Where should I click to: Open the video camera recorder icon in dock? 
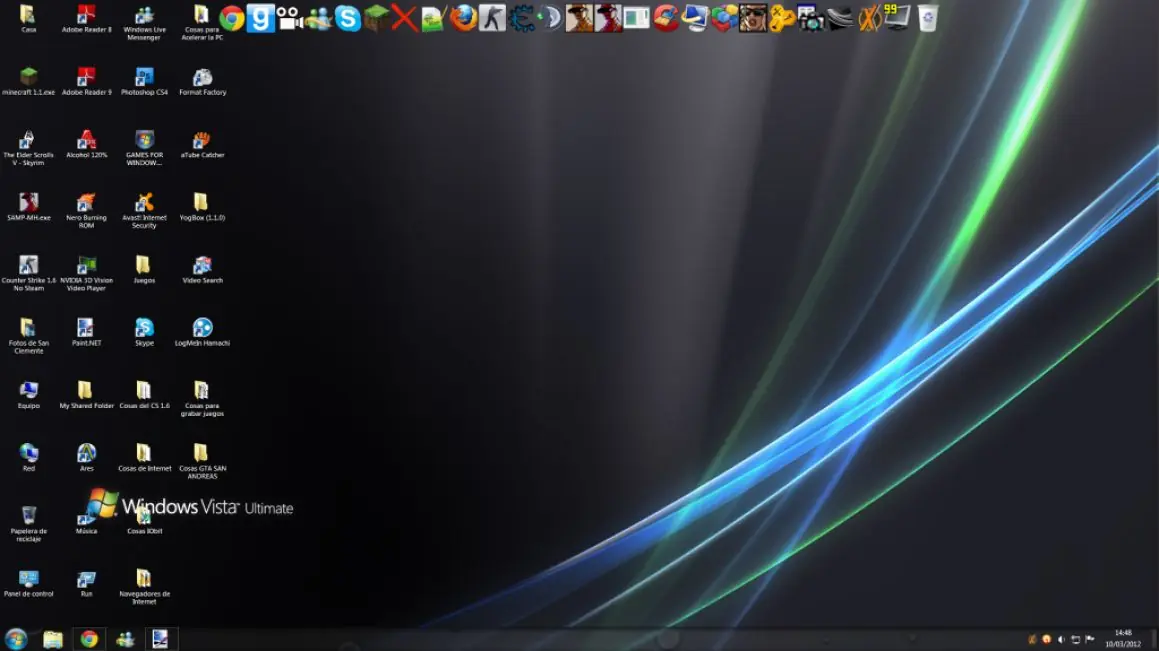coord(290,18)
